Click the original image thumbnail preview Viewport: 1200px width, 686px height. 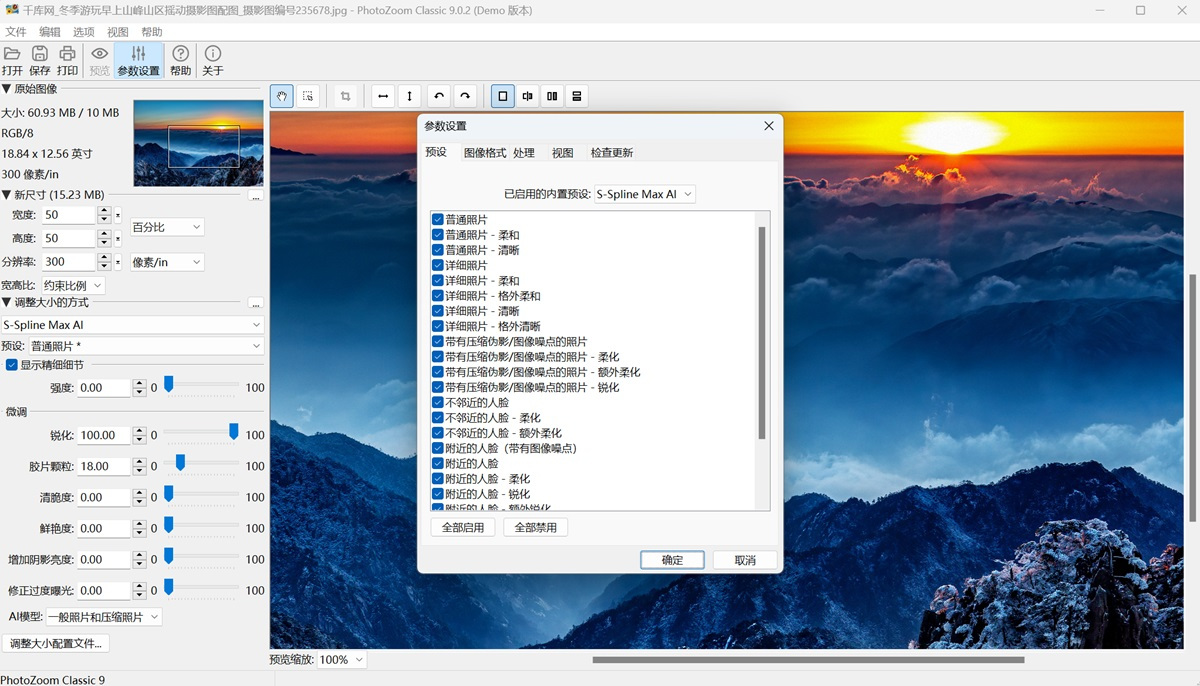coord(198,143)
